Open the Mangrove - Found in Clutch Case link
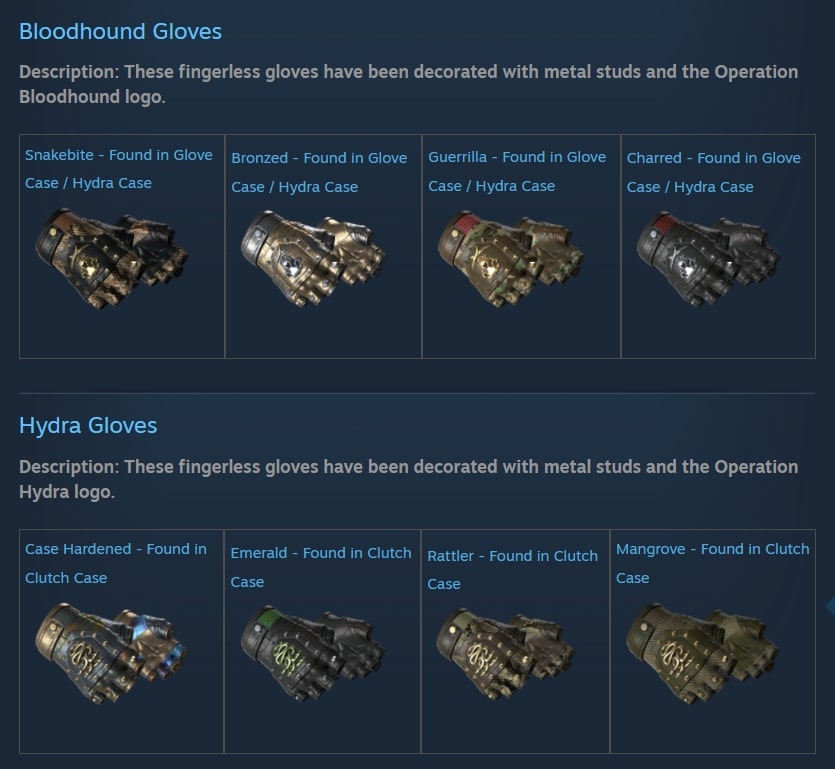835x769 pixels. pyautogui.click(x=713, y=563)
